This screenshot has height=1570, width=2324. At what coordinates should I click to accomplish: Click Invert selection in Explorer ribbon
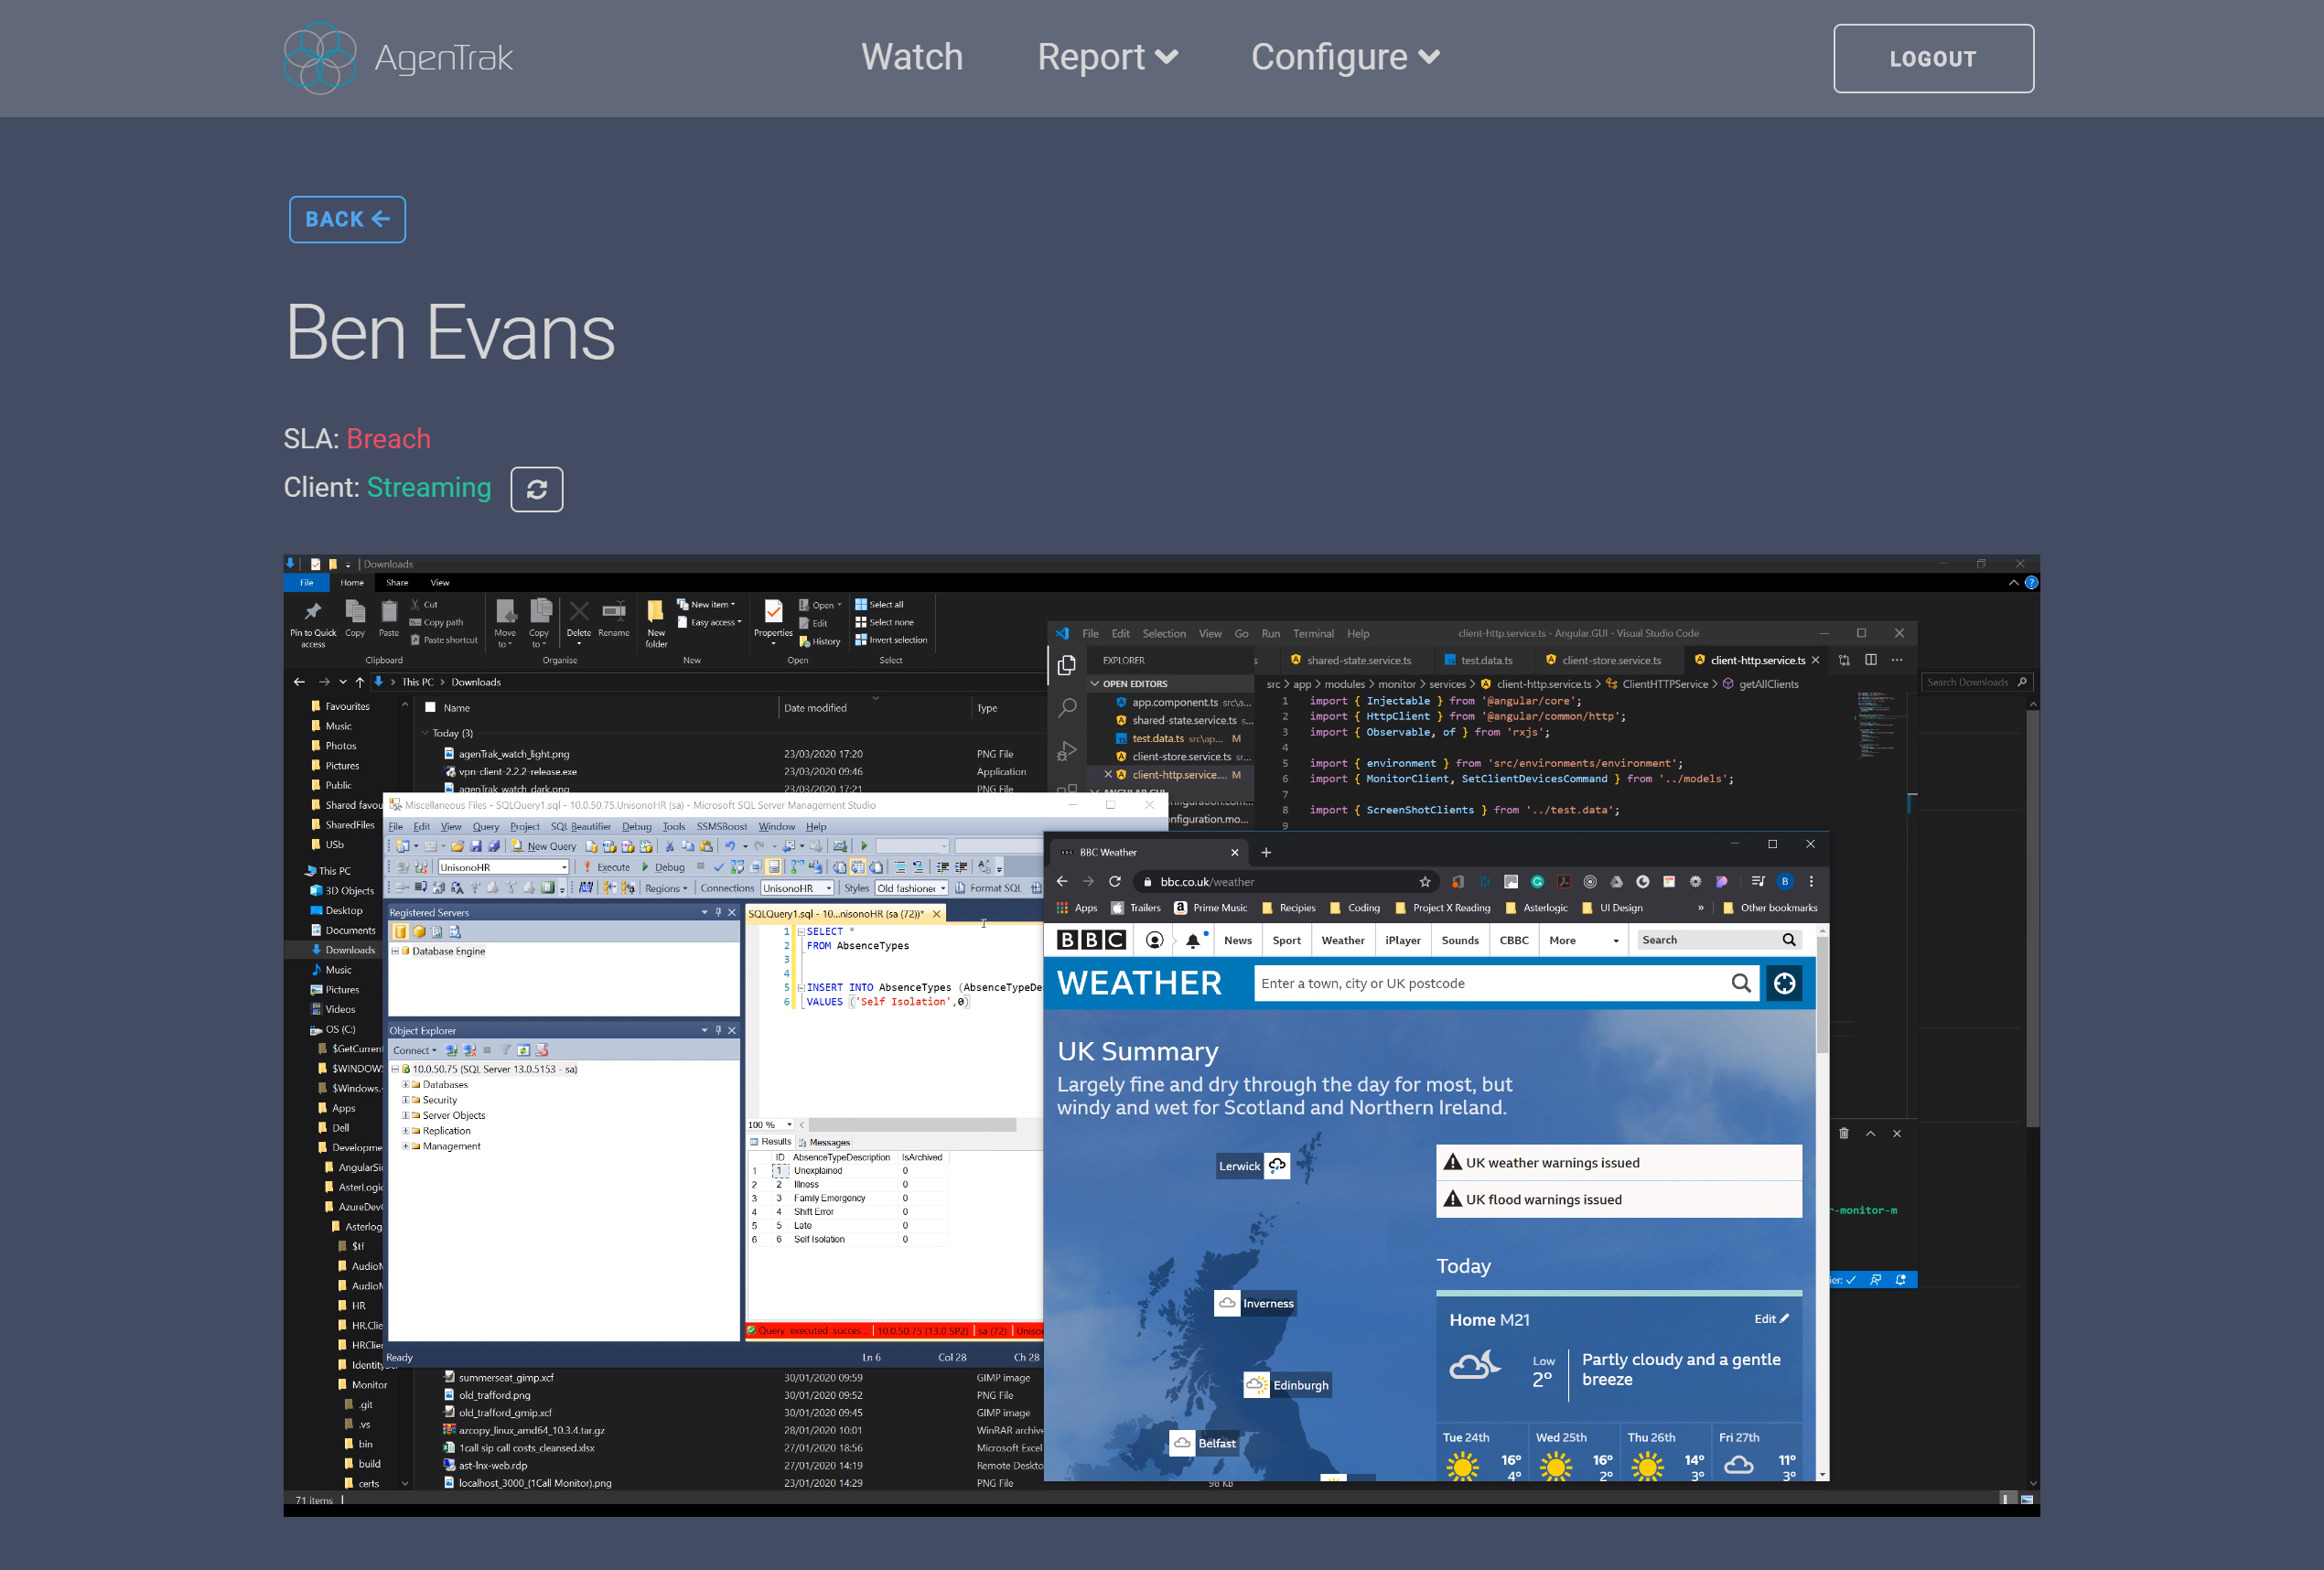click(x=891, y=640)
